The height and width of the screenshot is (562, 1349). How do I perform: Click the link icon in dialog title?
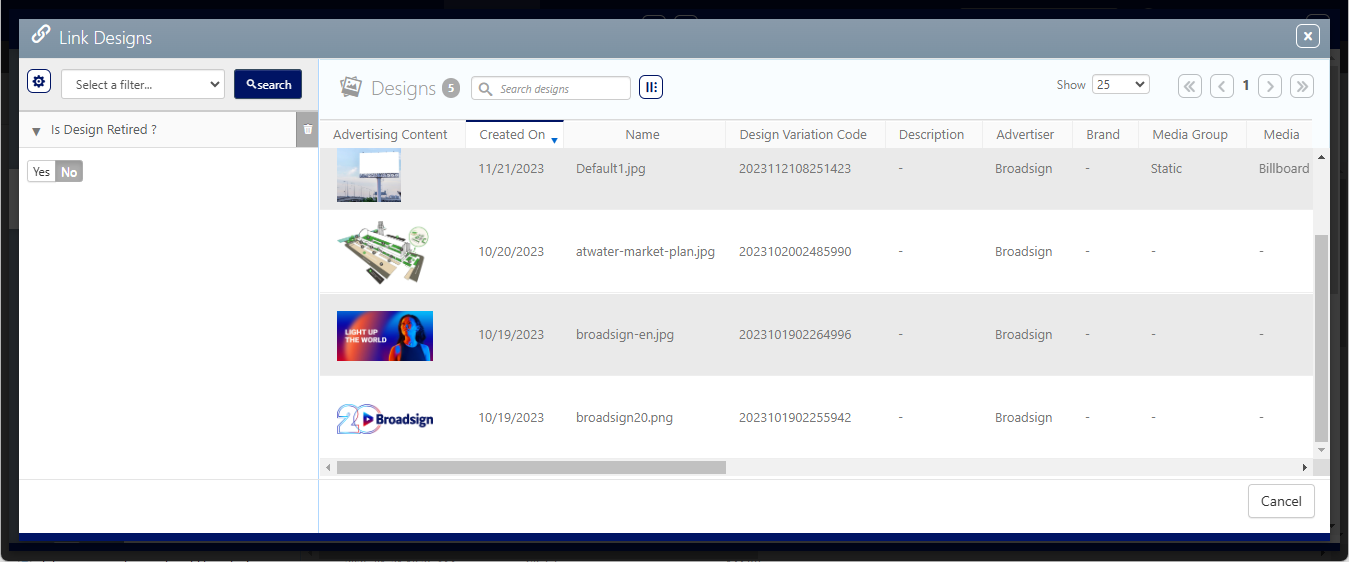(41, 34)
